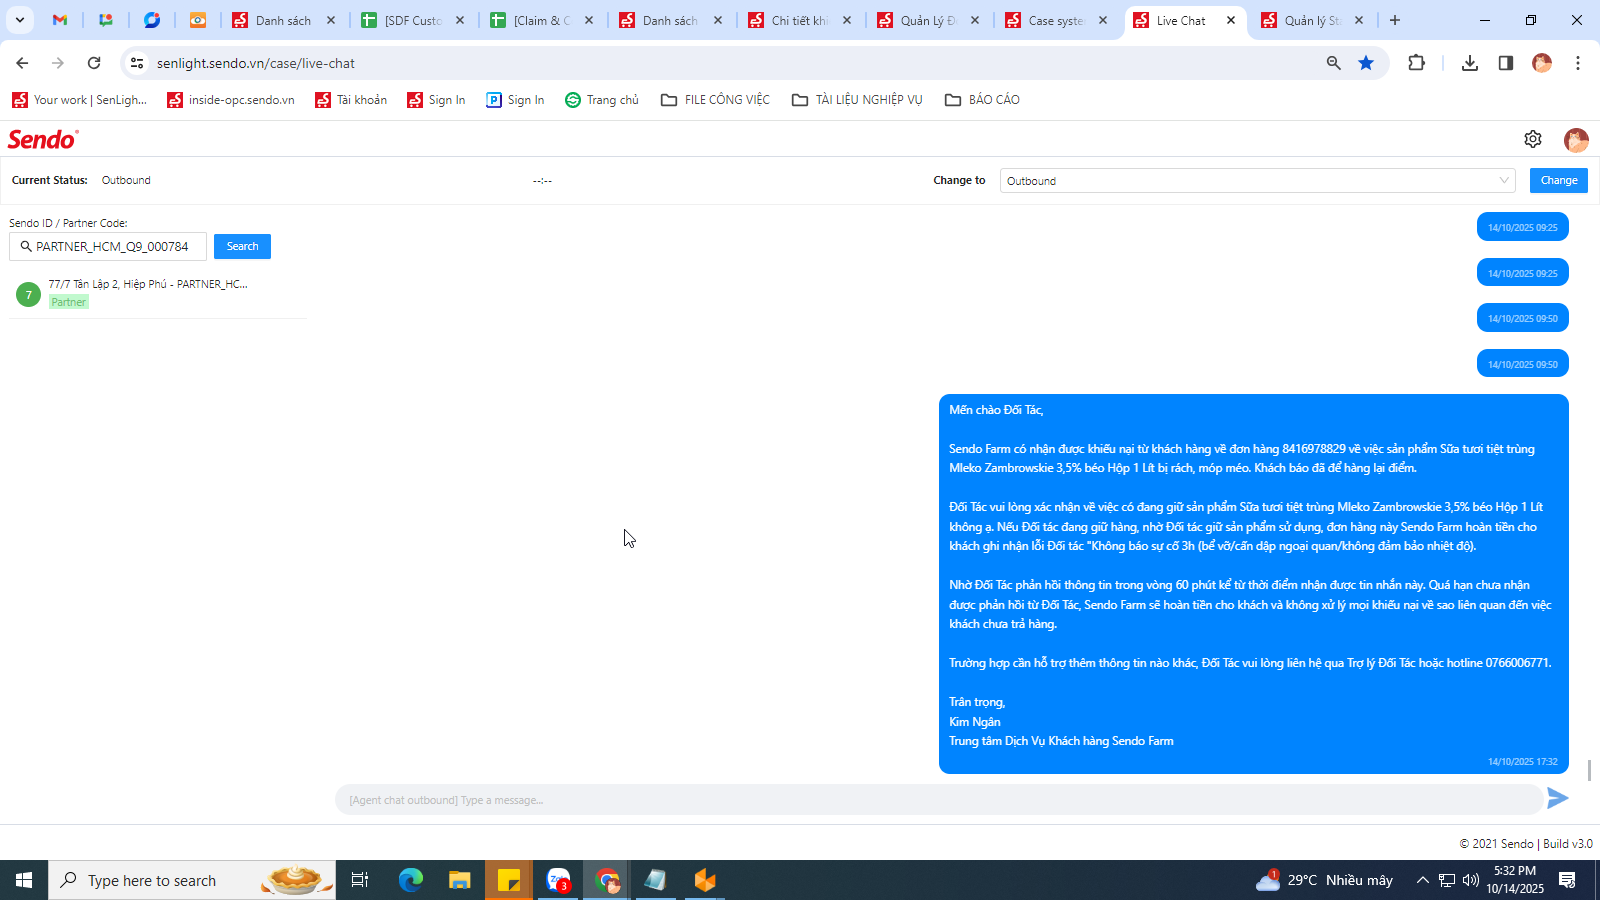Click the Windows search box

click(x=192, y=880)
